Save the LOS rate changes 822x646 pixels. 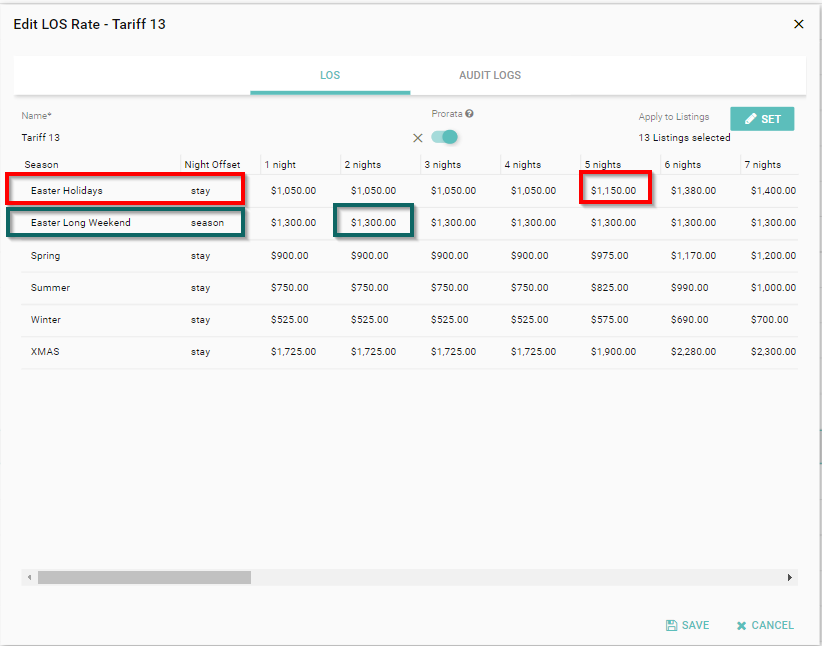pyautogui.click(x=687, y=625)
